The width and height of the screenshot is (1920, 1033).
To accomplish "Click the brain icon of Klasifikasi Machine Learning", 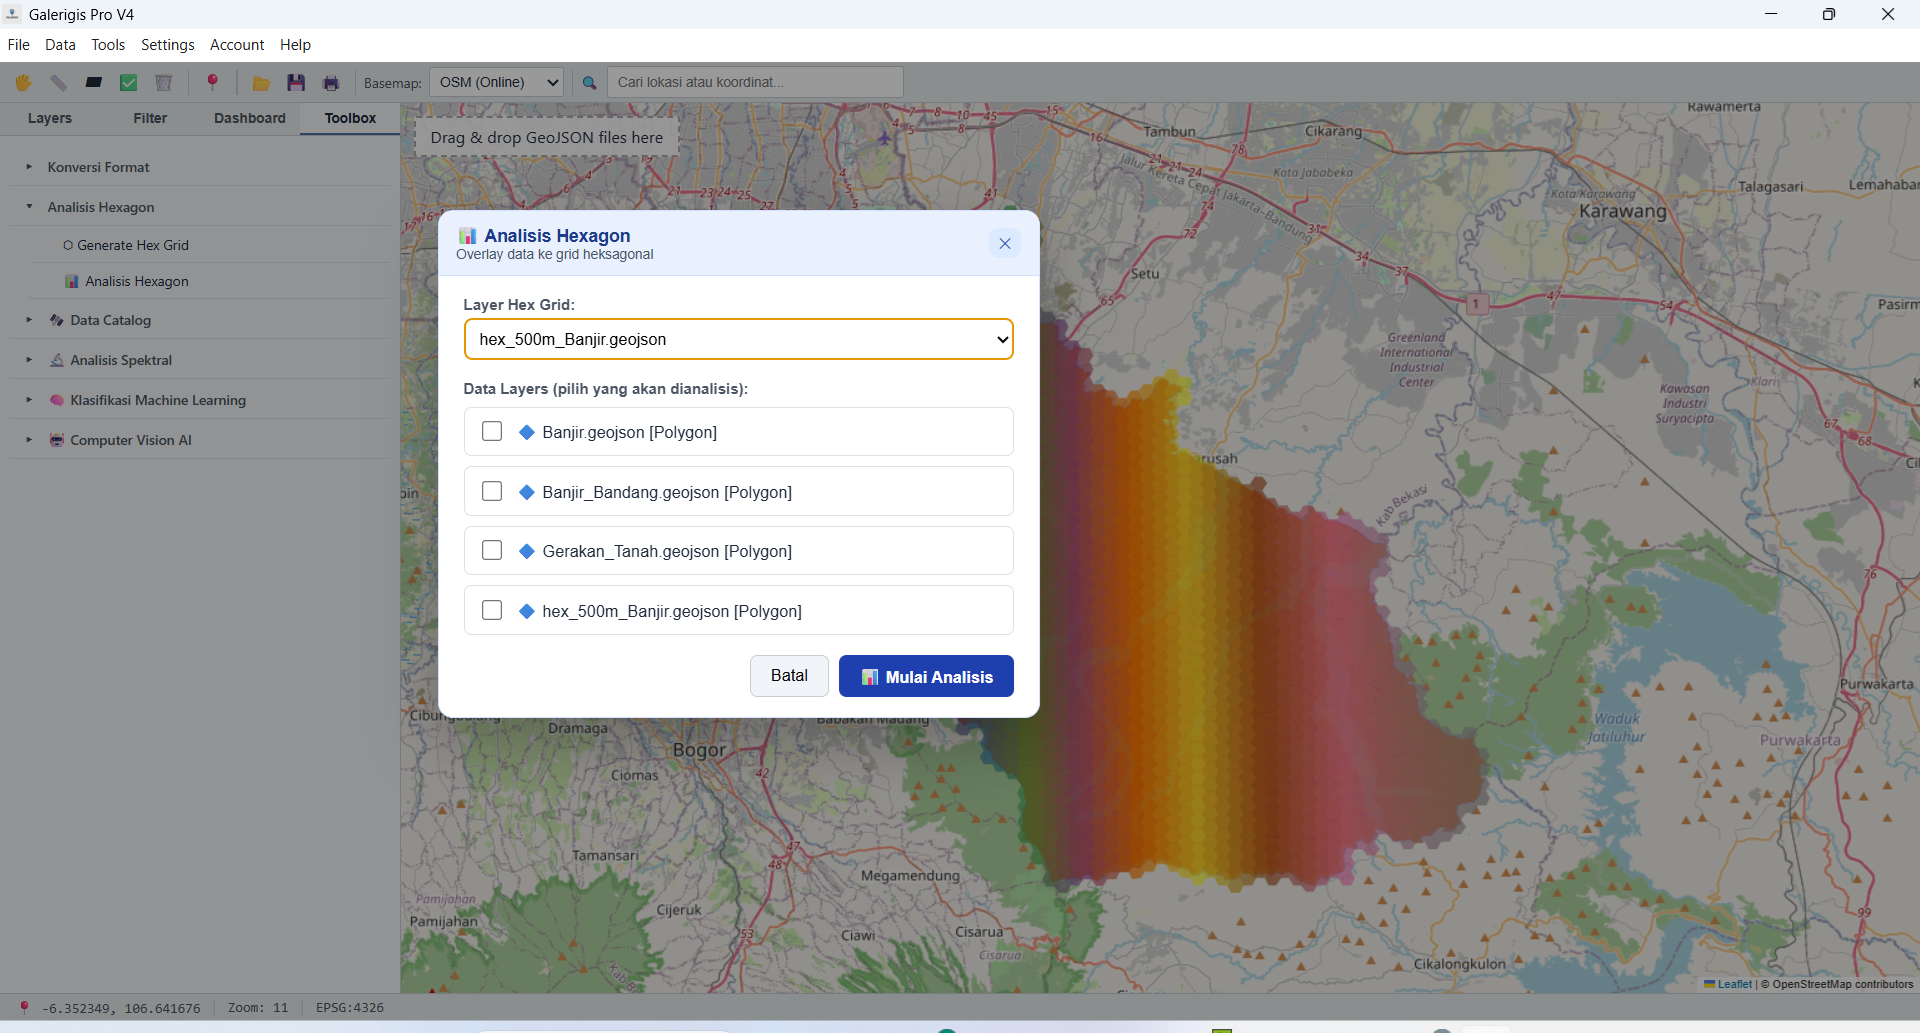I will click(57, 400).
